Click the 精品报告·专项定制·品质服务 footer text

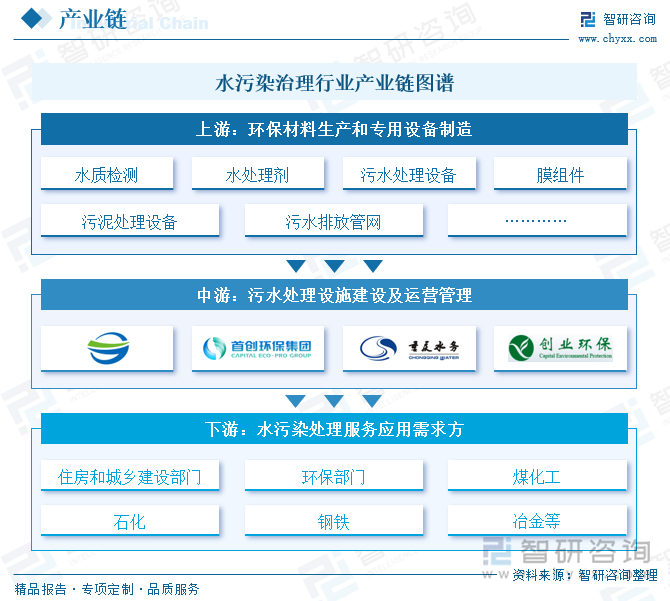107,589
